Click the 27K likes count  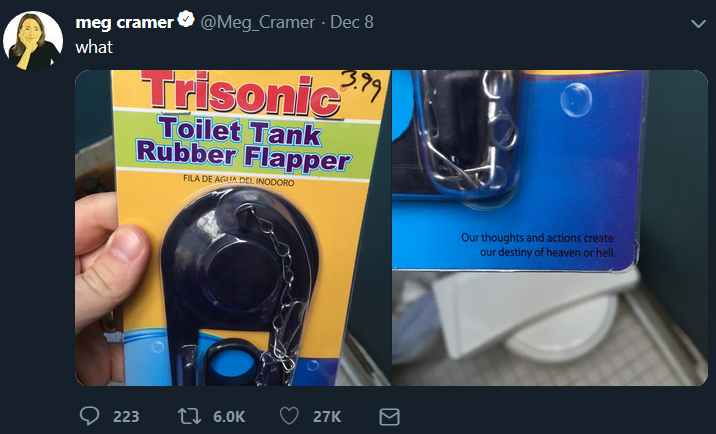point(328,416)
